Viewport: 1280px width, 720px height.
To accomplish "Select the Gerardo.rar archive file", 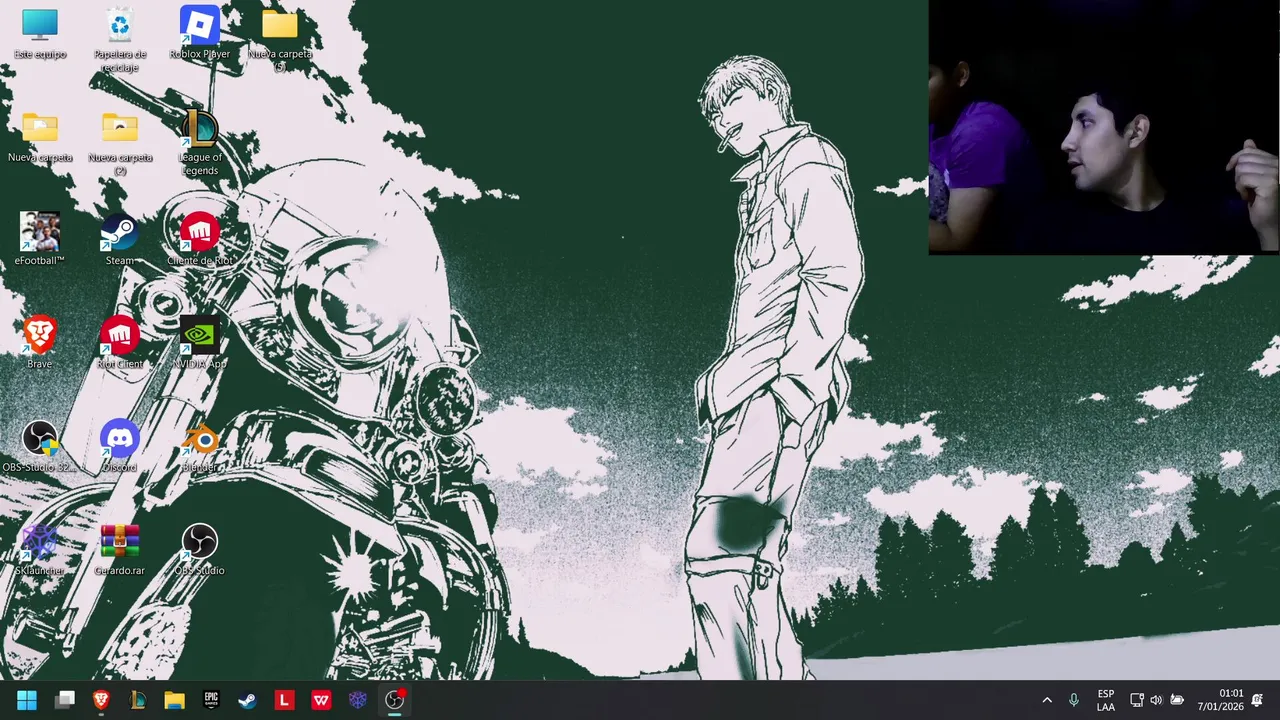I will (x=120, y=550).
